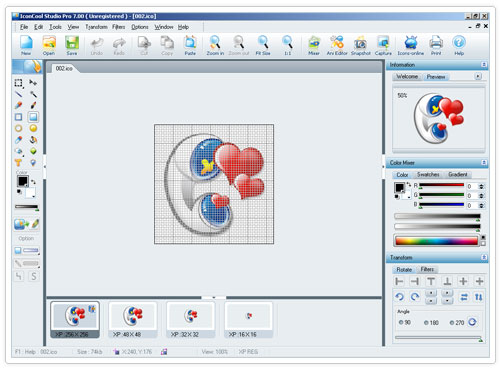The image size is (500, 370).
Task: Open the Filters menu in menu bar
Action: (x=118, y=27)
